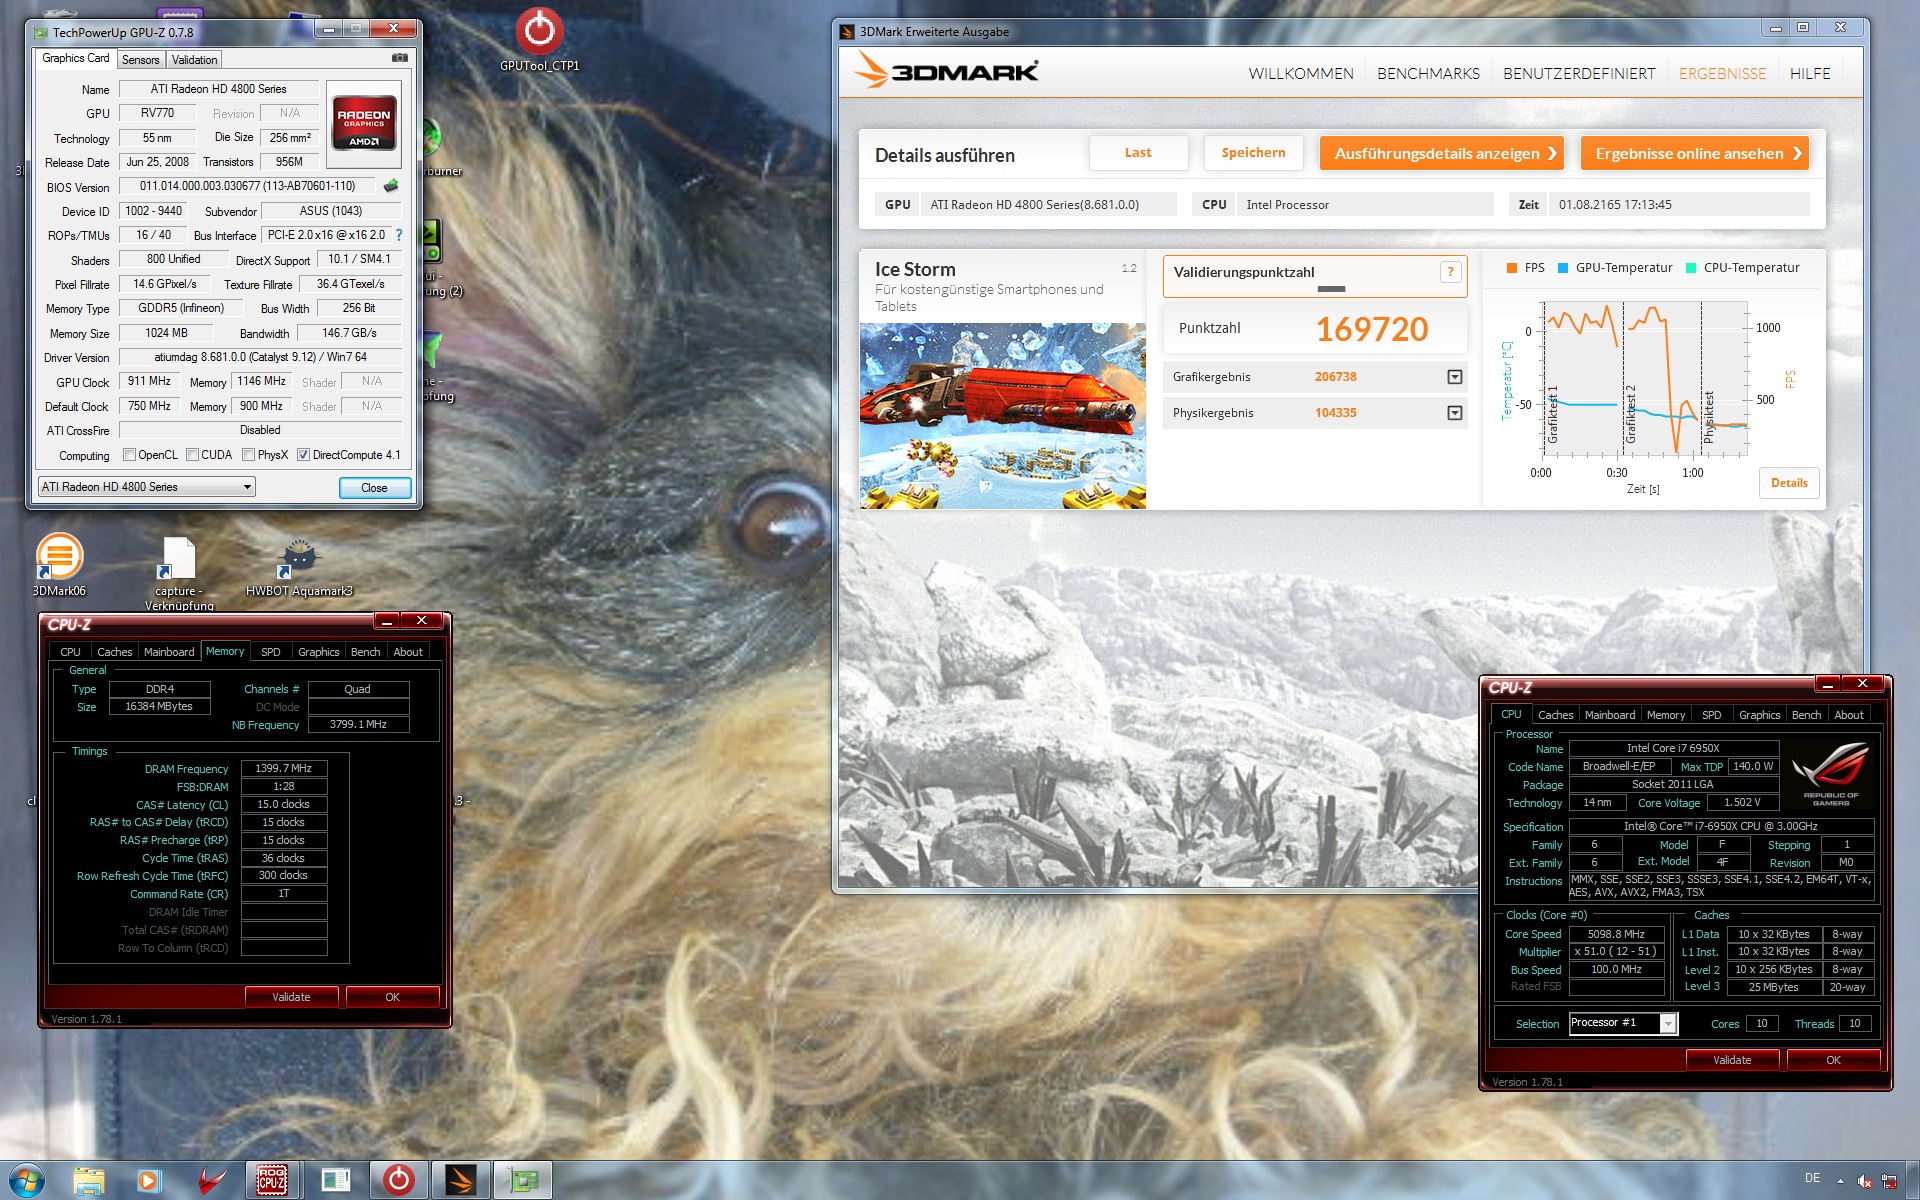Click the blue GPU-Temperatur legend swatch
Screen dimensions: 1920x1200
coord(1563,268)
